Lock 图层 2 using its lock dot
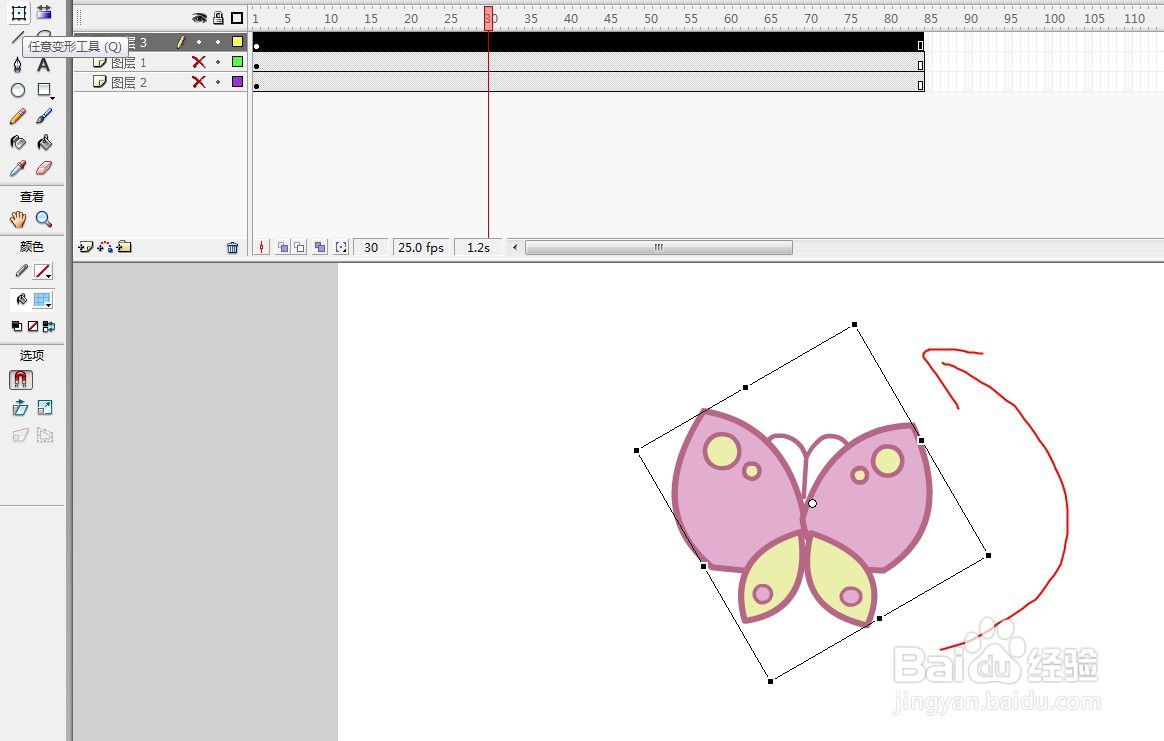Viewport: 1164px width, 741px height. click(218, 82)
